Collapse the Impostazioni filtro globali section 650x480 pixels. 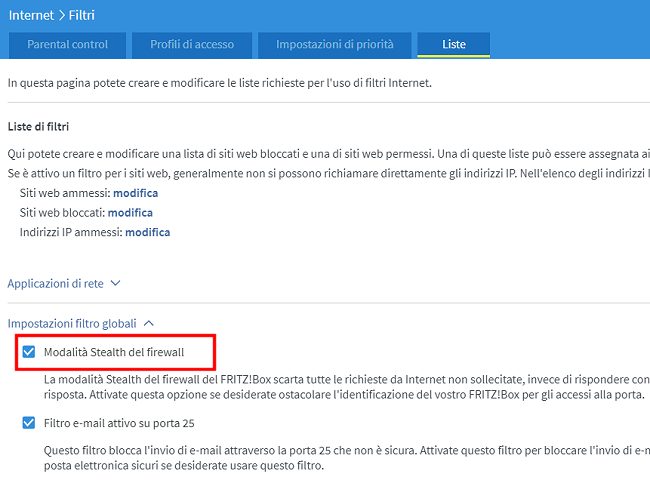click(x=81, y=323)
